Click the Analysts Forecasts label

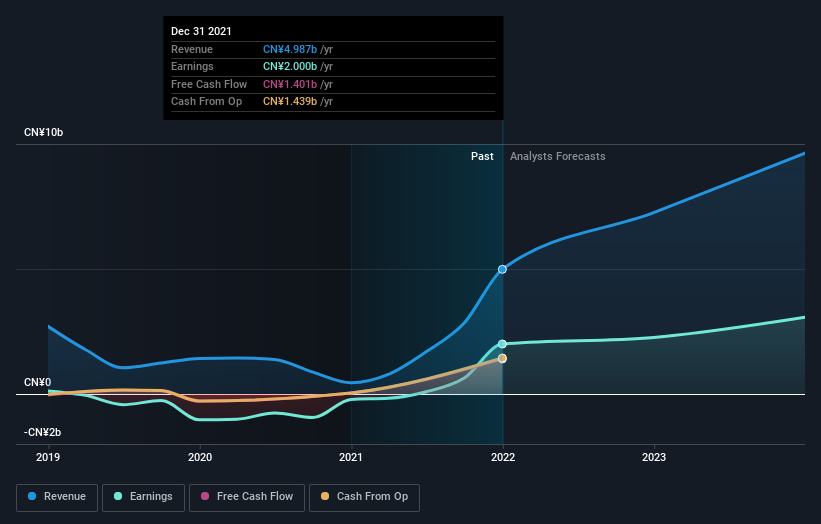coord(558,157)
